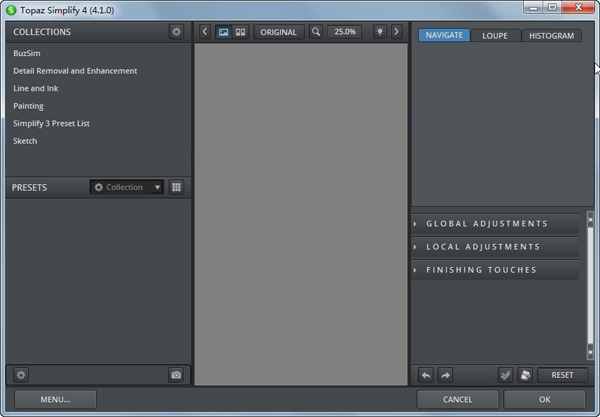The height and width of the screenshot is (417, 600).
Task: Maximize the Topaz Simplify window
Action: point(552,7)
